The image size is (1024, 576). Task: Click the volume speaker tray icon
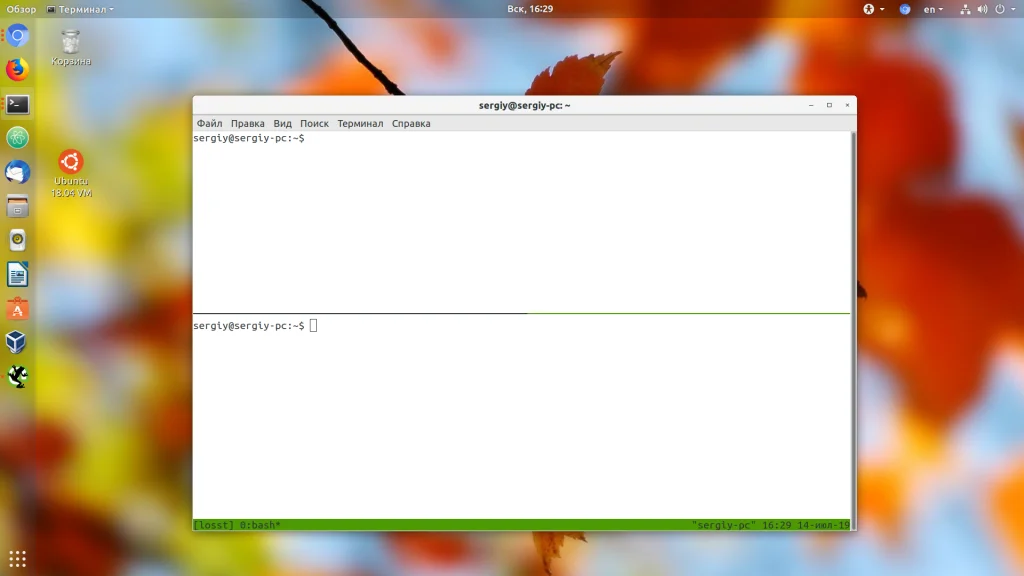pyautogui.click(x=982, y=9)
